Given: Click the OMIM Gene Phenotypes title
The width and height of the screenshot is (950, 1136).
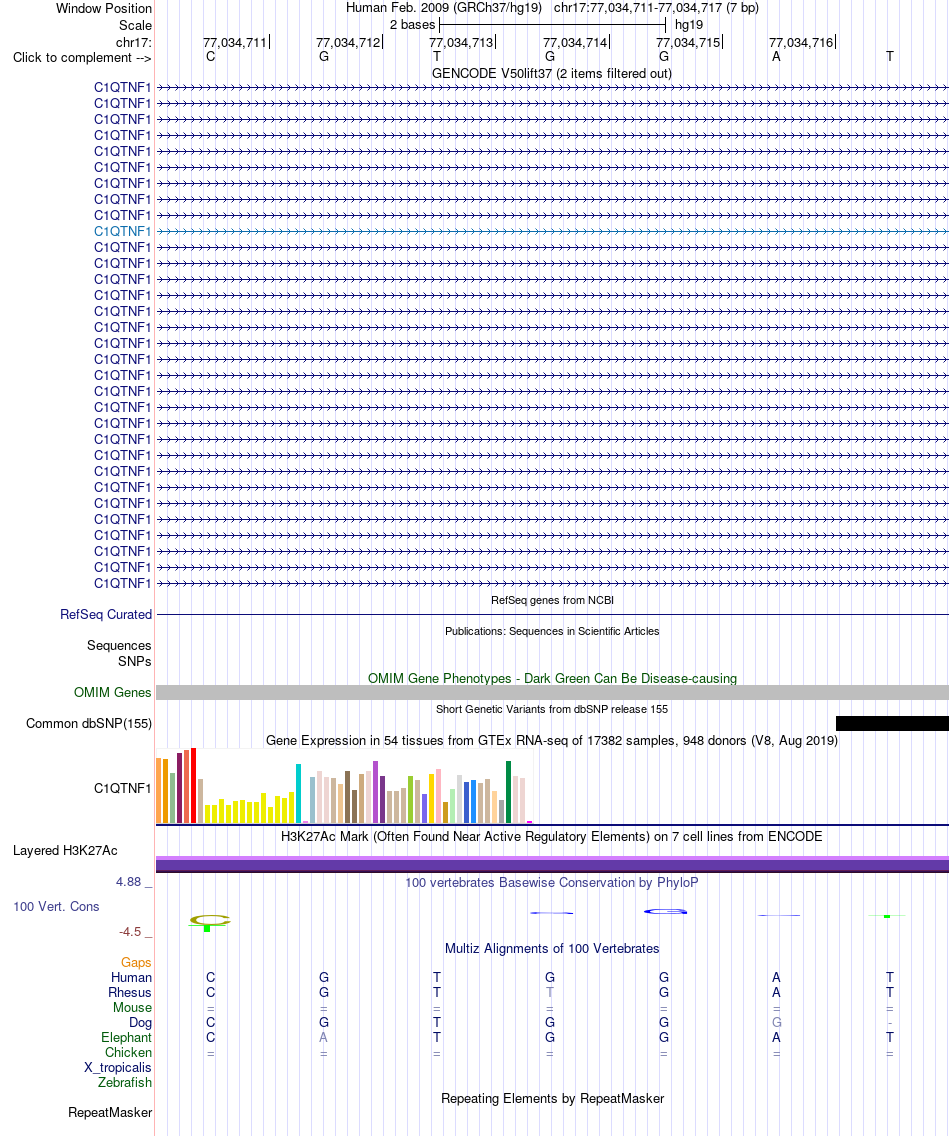Looking at the screenshot, I should 552,678.
